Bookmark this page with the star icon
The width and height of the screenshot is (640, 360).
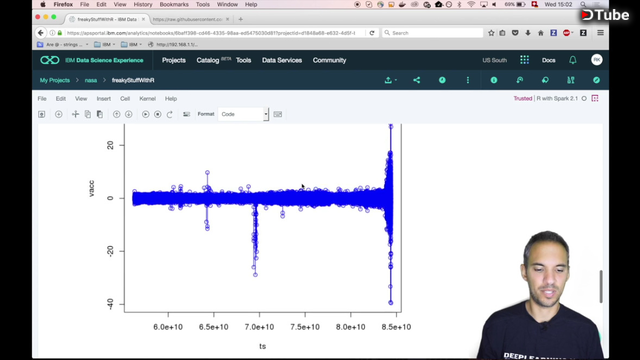491,33
